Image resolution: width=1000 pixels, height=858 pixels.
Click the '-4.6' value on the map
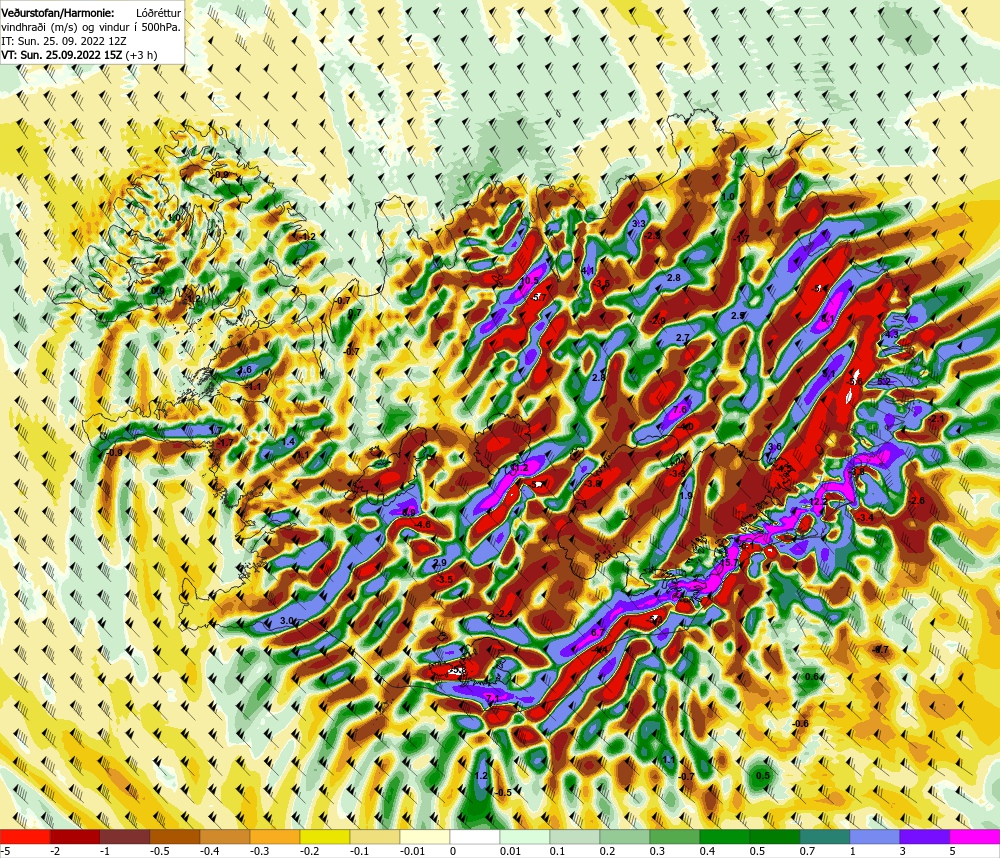tap(422, 524)
